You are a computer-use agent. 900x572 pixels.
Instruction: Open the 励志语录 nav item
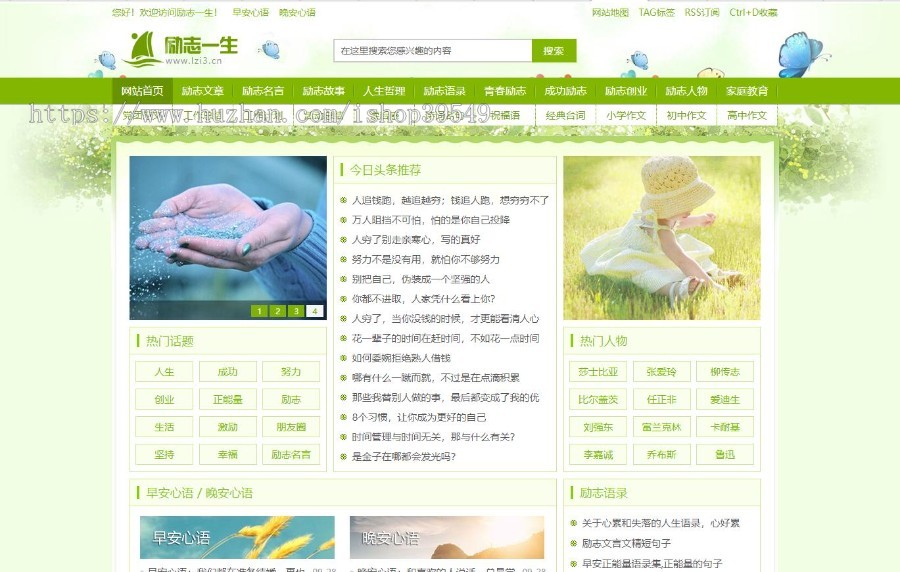coord(444,91)
